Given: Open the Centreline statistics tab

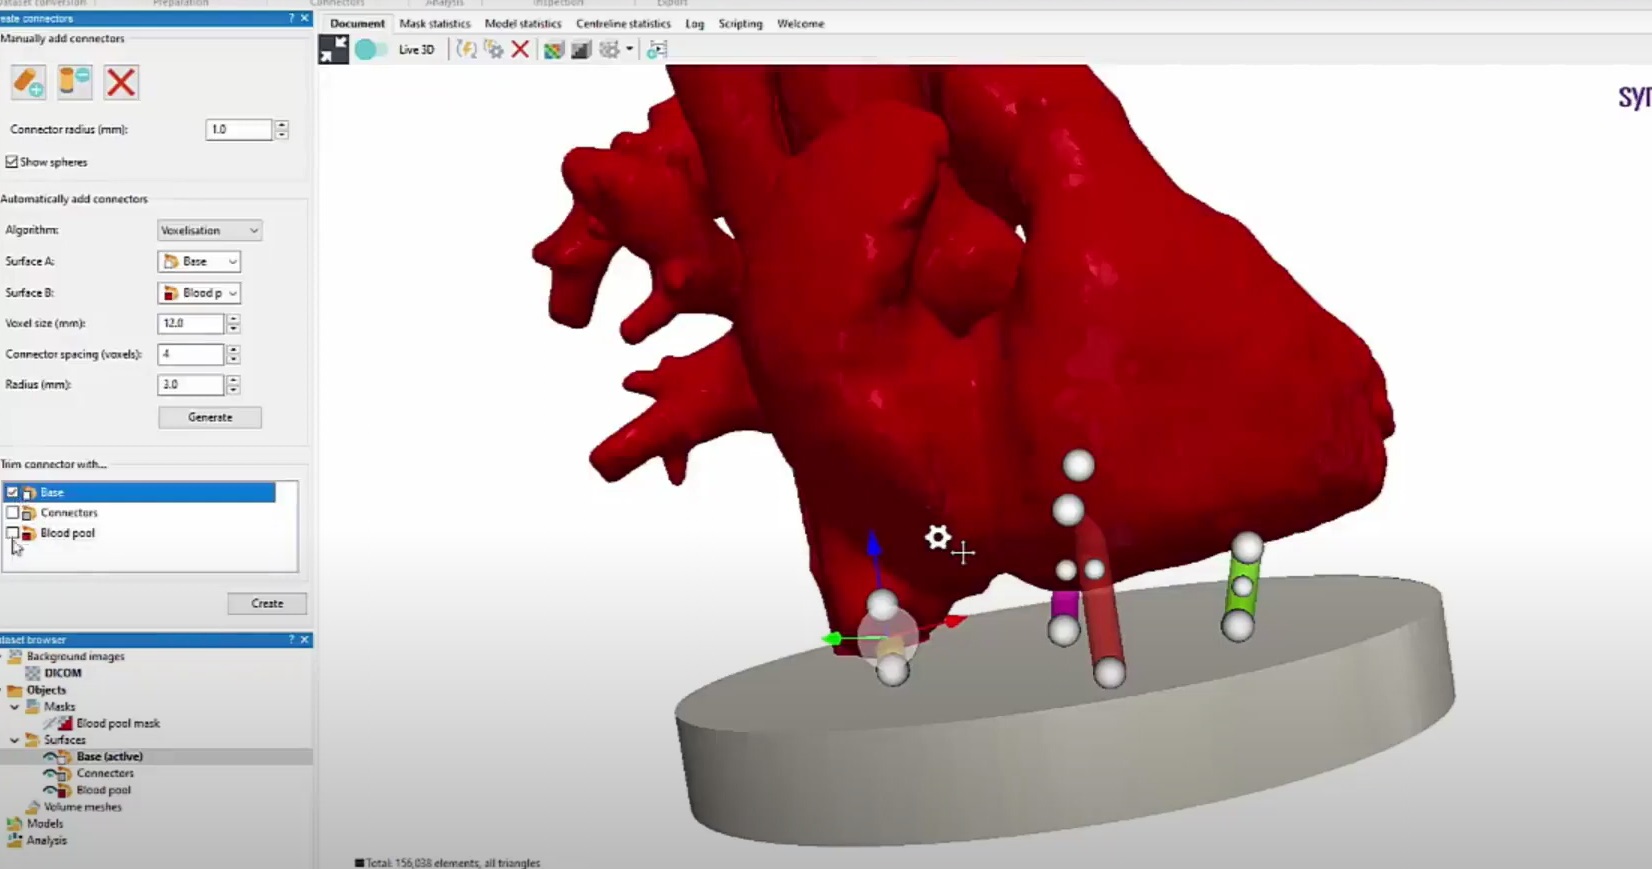Looking at the screenshot, I should pyautogui.click(x=622, y=23).
